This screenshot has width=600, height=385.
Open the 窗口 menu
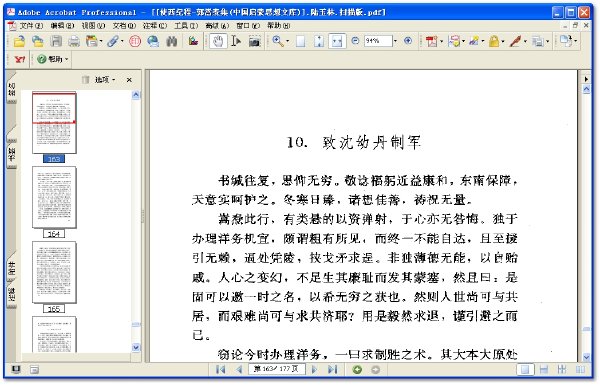(248, 26)
